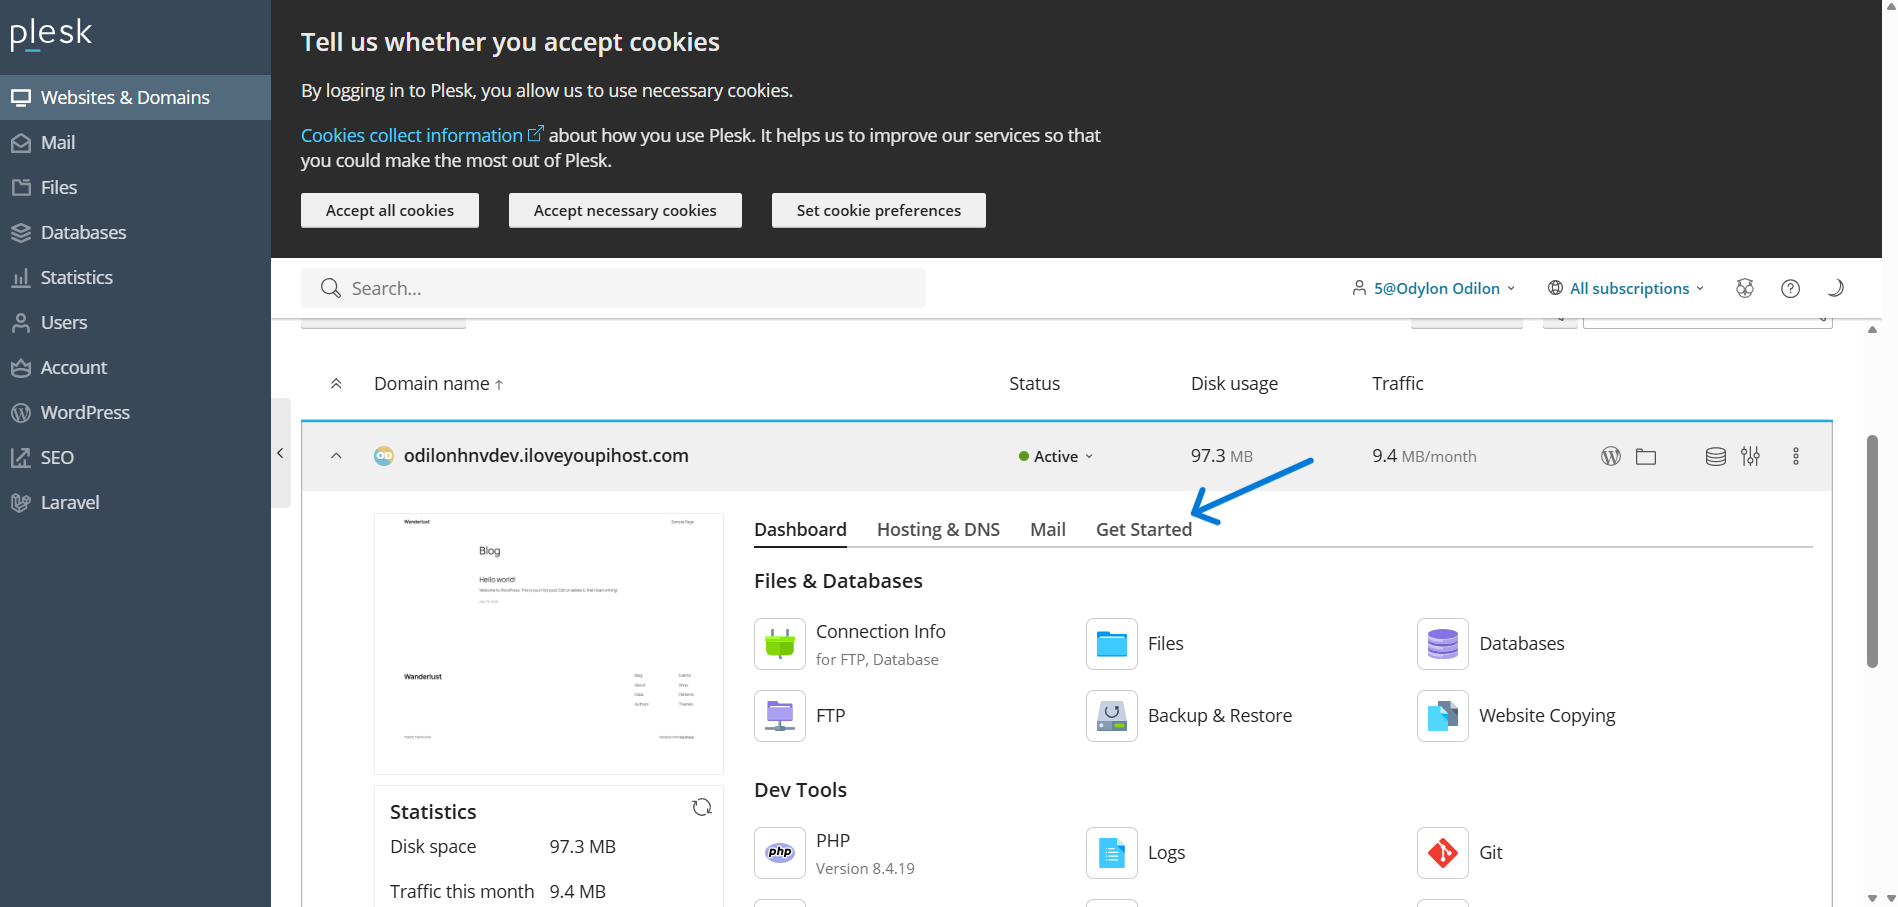Open the Cookies collect information link
Viewport: 1898px width, 907px height.
point(412,135)
